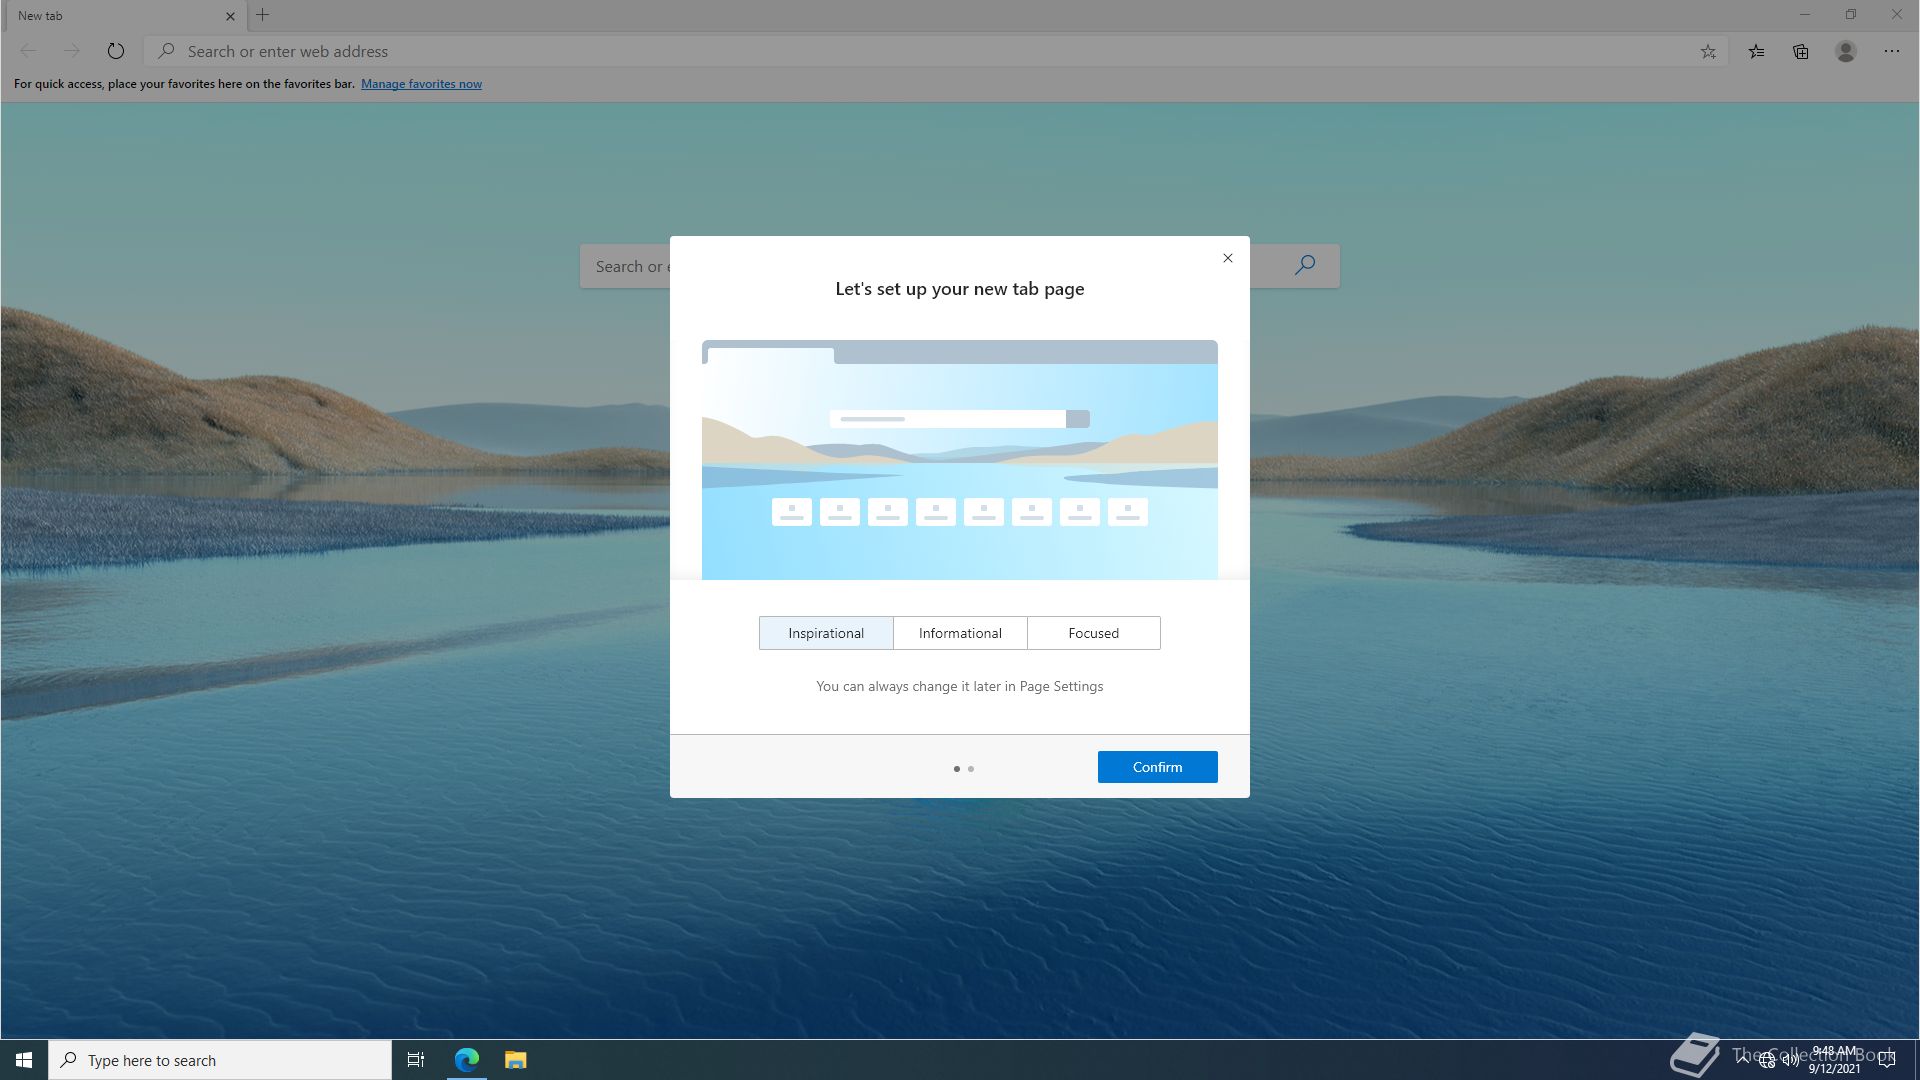This screenshot has width=1920, height=1080.
Task: Add this page to favorites star icon
Action: 1708,51
